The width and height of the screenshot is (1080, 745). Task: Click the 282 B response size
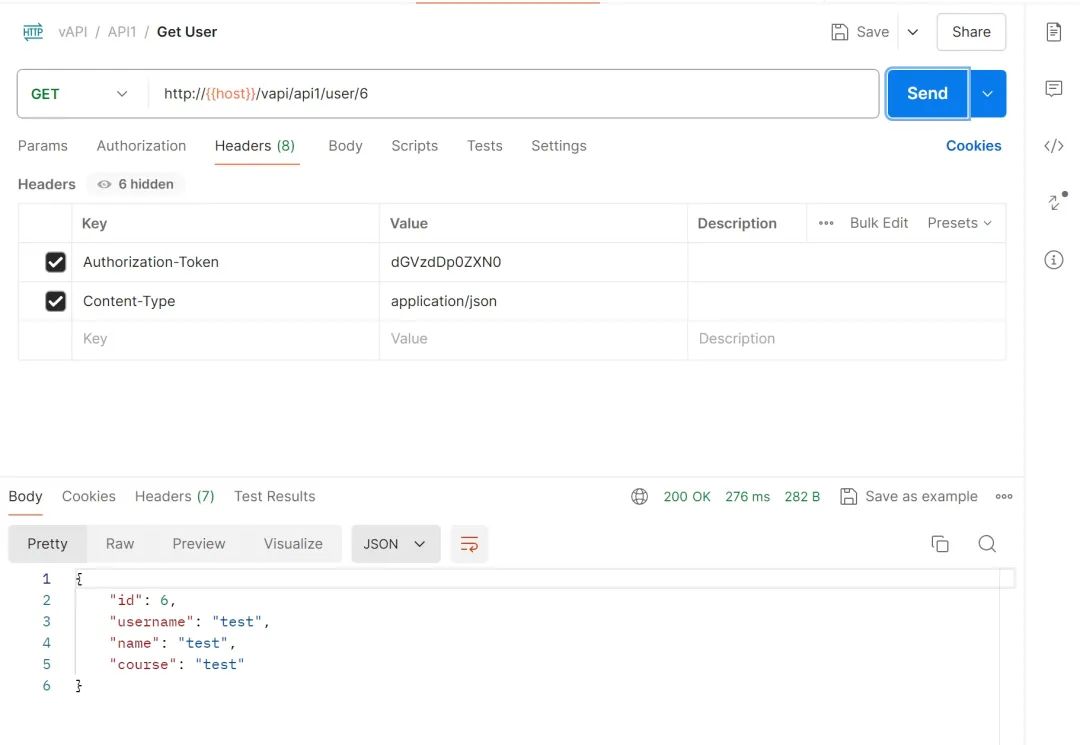pyautogui.click(x=802, y=496)
